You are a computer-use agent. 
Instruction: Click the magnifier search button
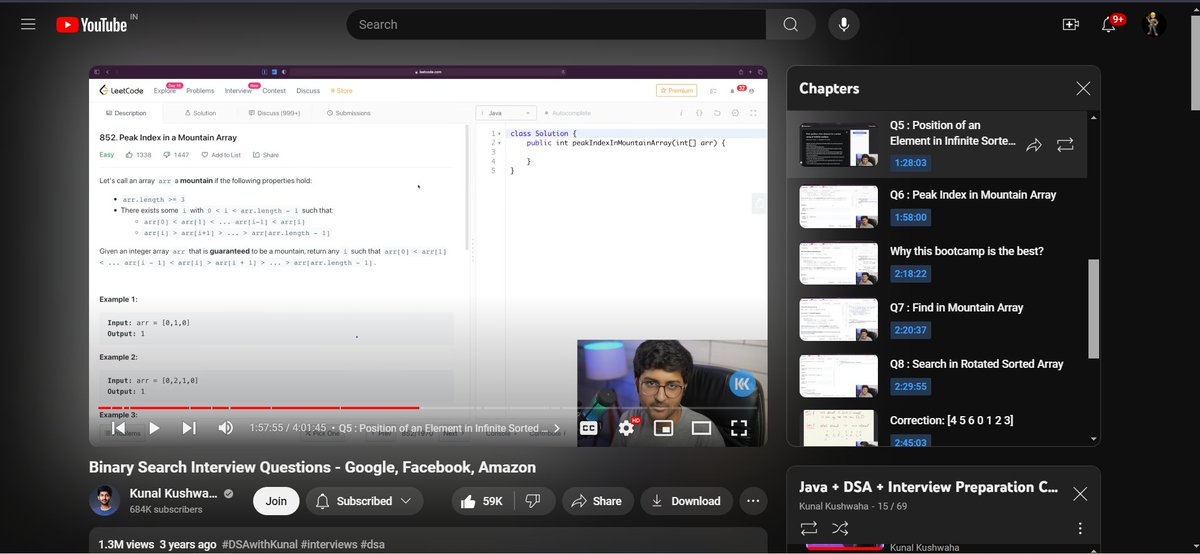pyautogui.click(x=791, y=24)
